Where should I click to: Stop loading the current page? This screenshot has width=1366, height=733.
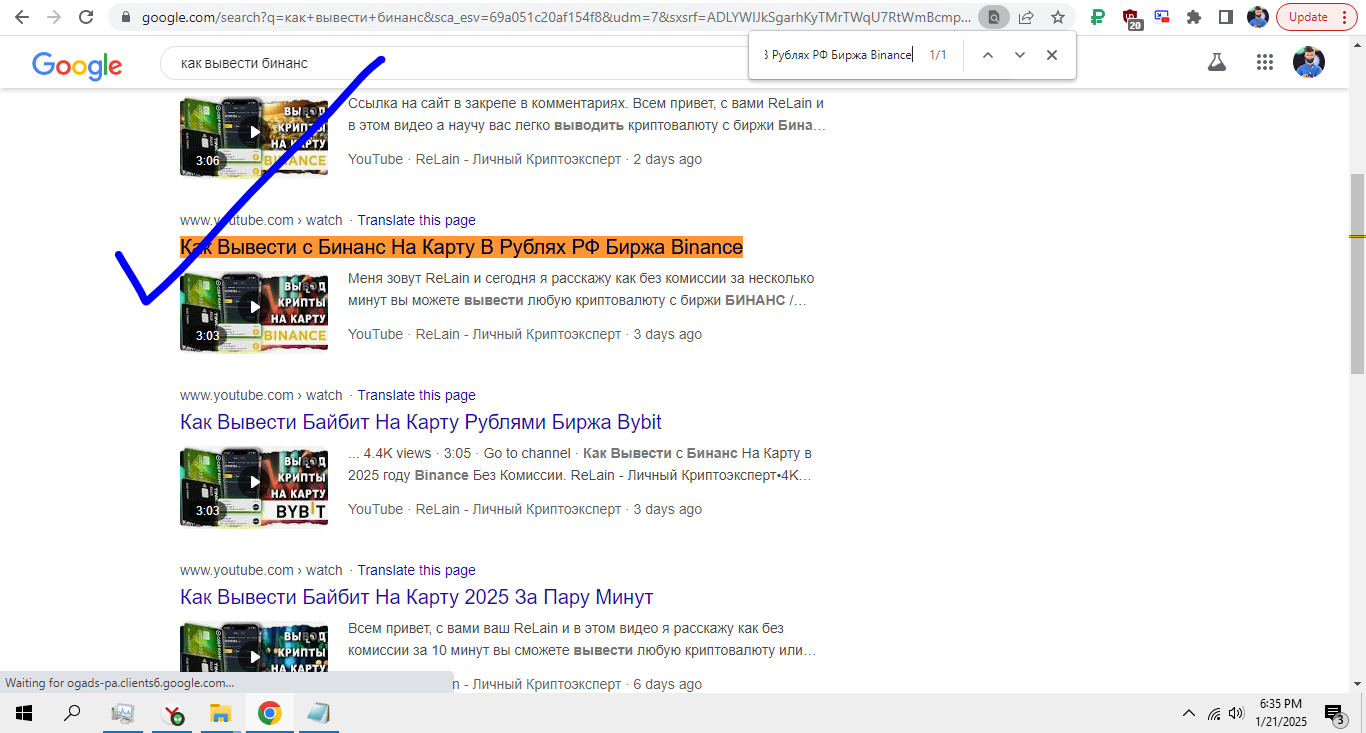point(86,17)
